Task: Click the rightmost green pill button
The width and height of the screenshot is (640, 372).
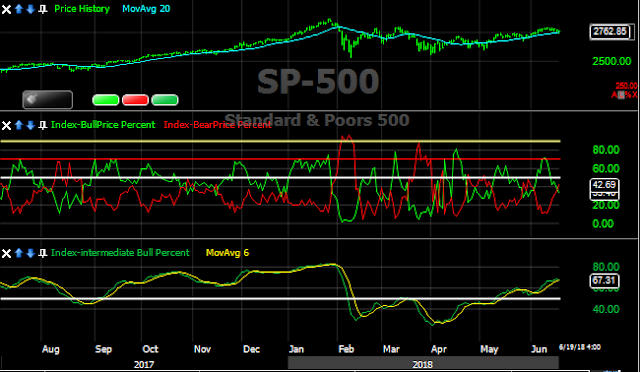Action: pyautogui.click(x=165, y=100)
